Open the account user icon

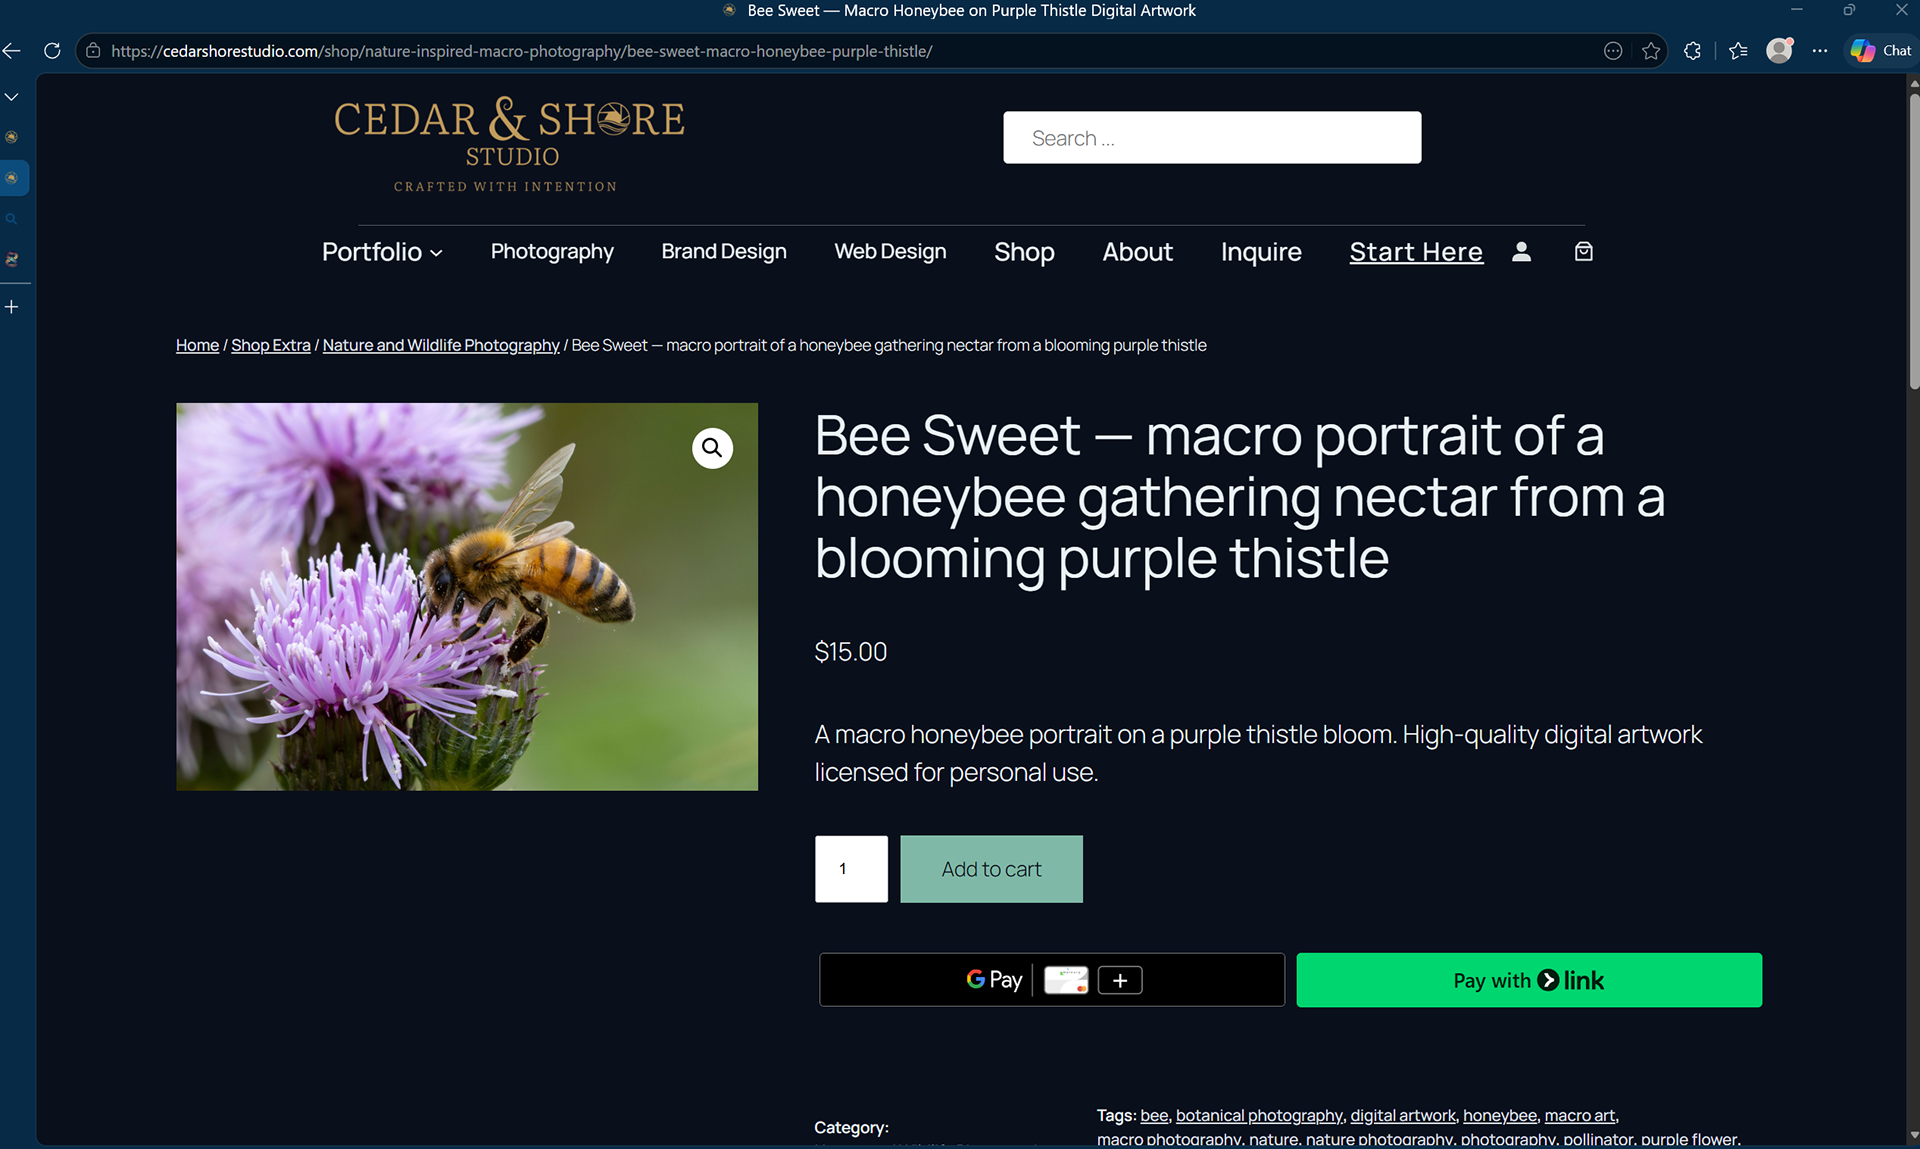[x=1521, y=252]
